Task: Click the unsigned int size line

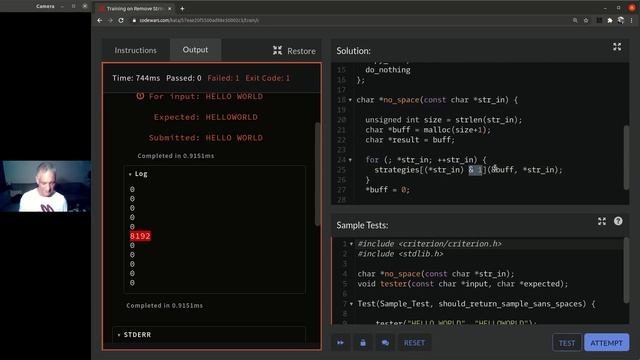Action: tap(443, 120)
